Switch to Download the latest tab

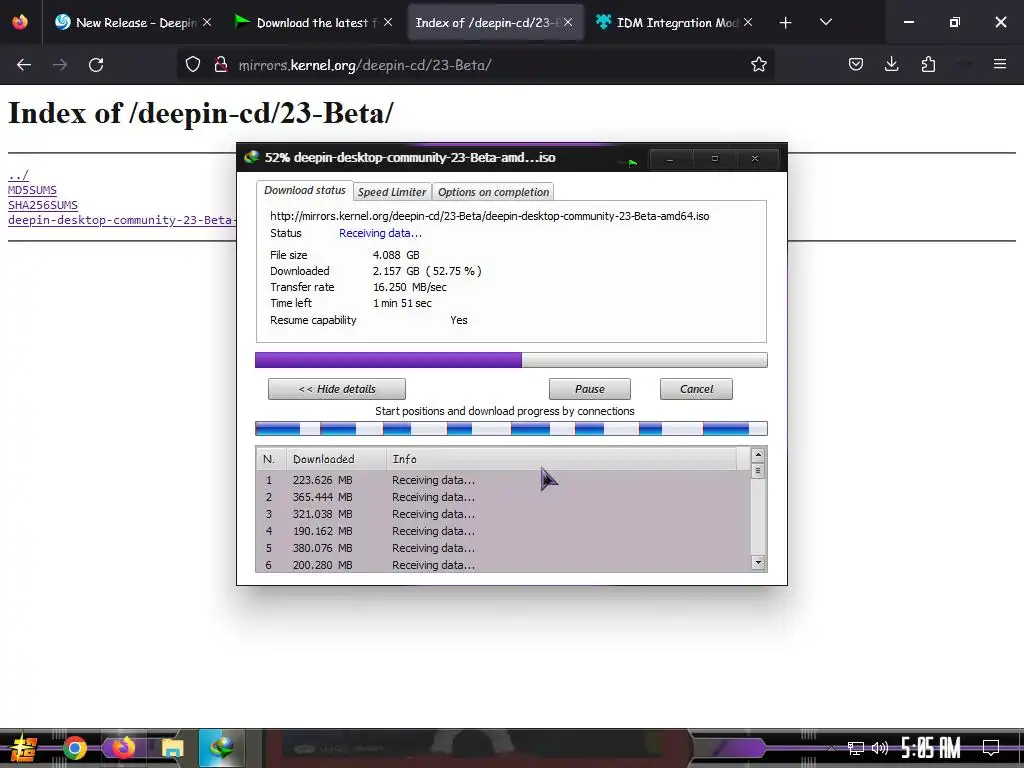(316, 23)
